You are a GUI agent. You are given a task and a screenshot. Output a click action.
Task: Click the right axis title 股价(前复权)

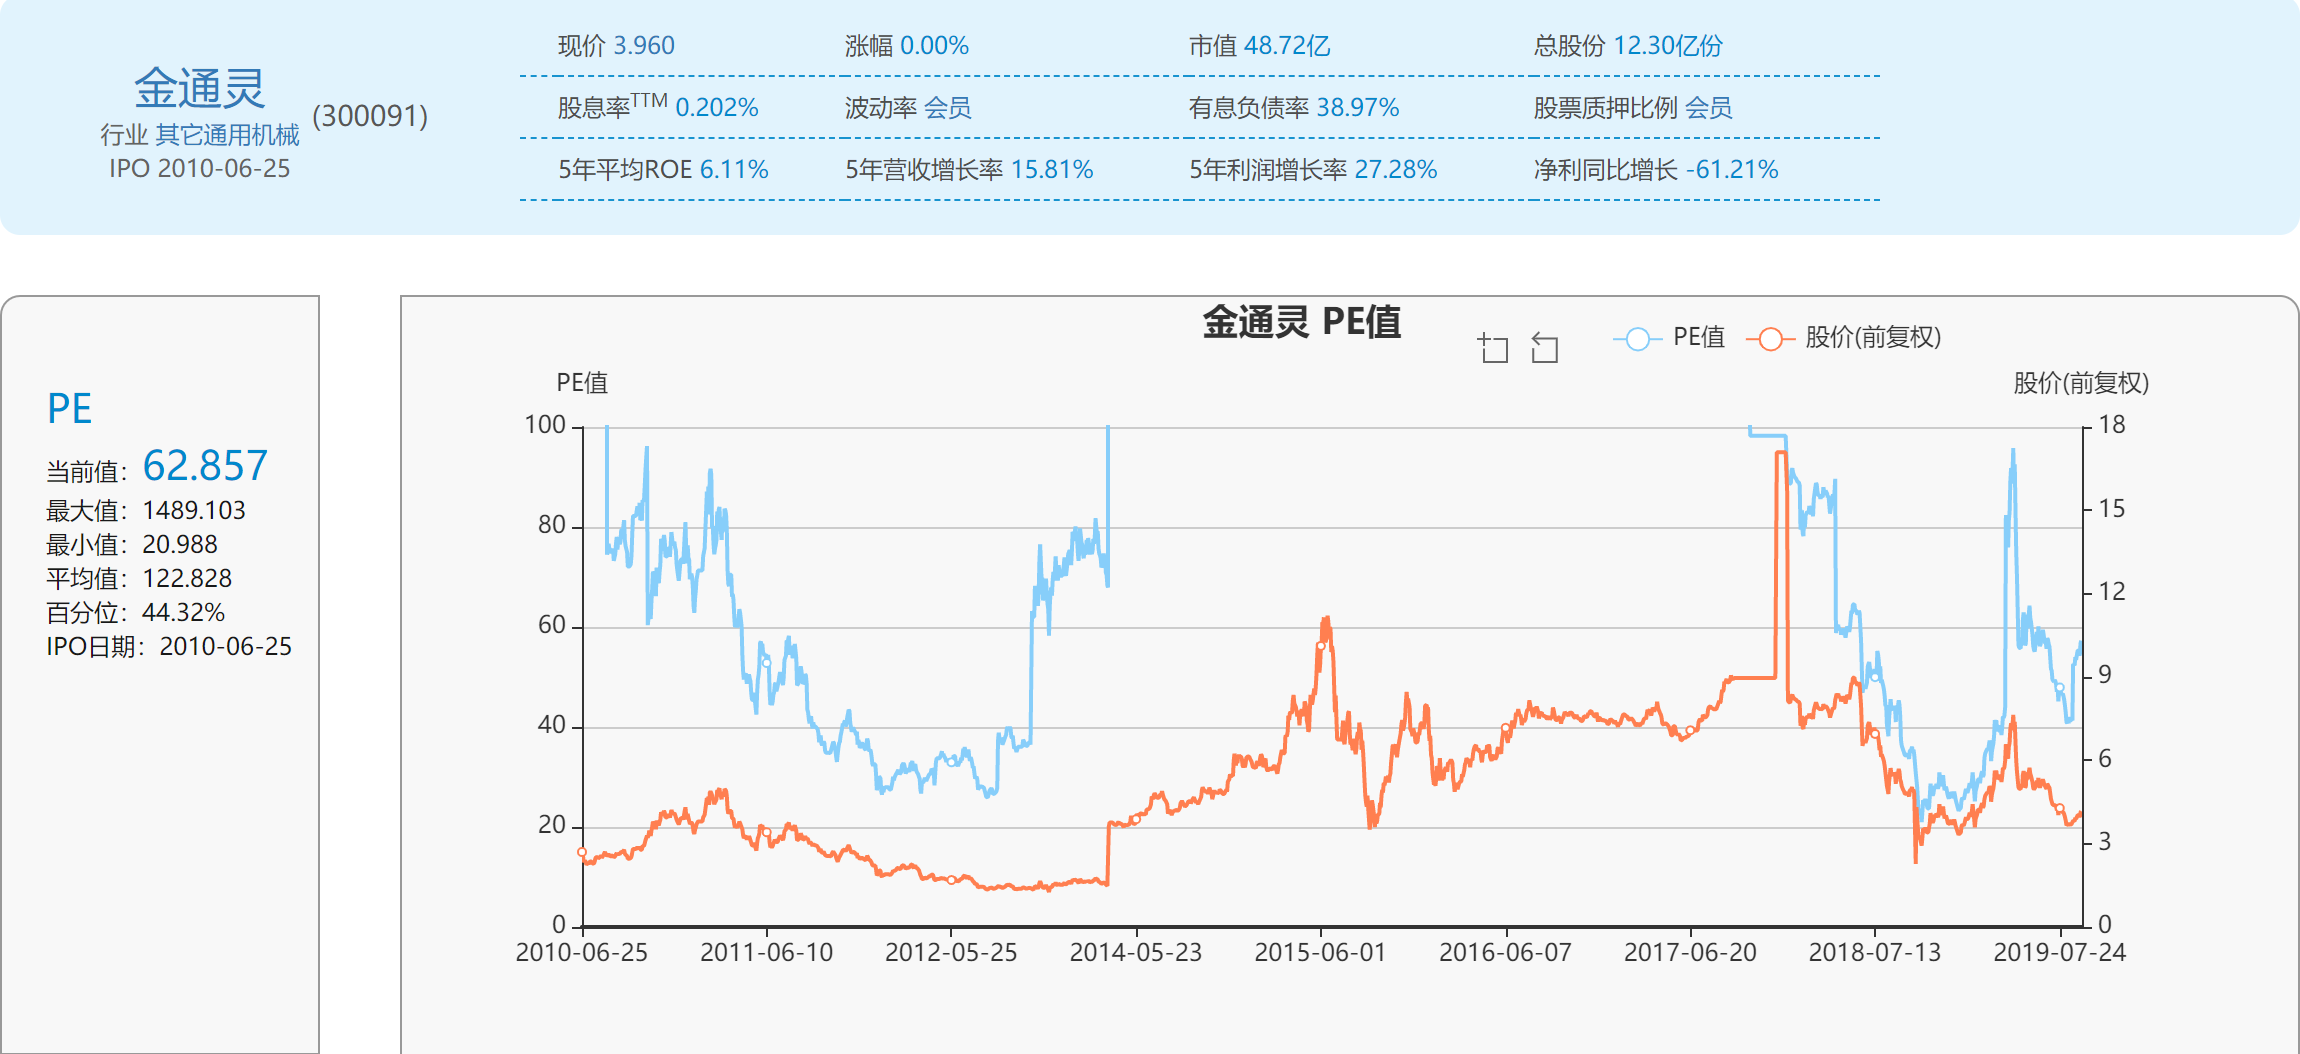[x=2081, y=383]
